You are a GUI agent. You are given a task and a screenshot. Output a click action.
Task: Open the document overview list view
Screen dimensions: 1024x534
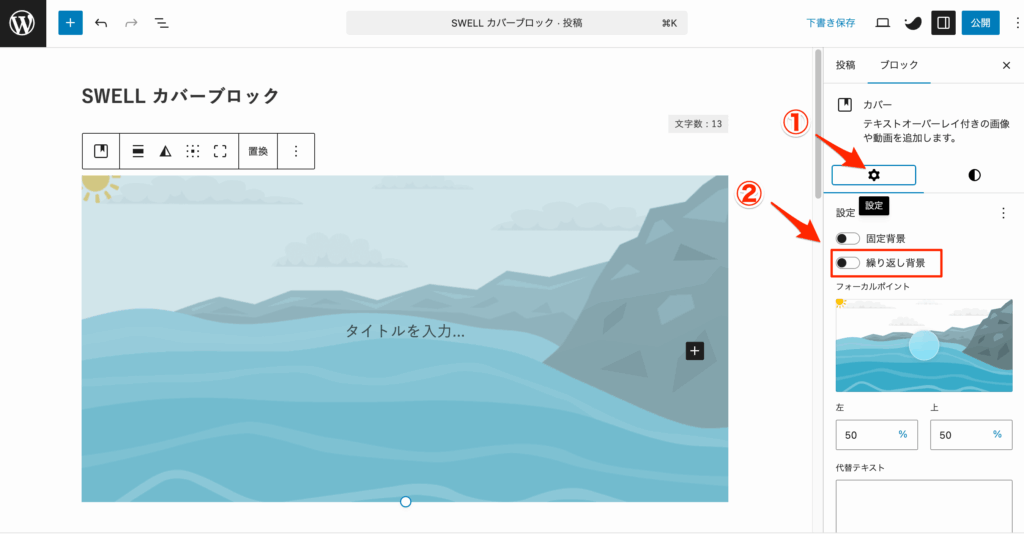tap(161, 23)
